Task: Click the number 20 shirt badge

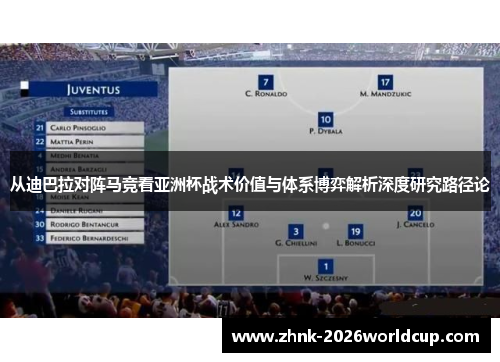Action: (x=415, y=213)
